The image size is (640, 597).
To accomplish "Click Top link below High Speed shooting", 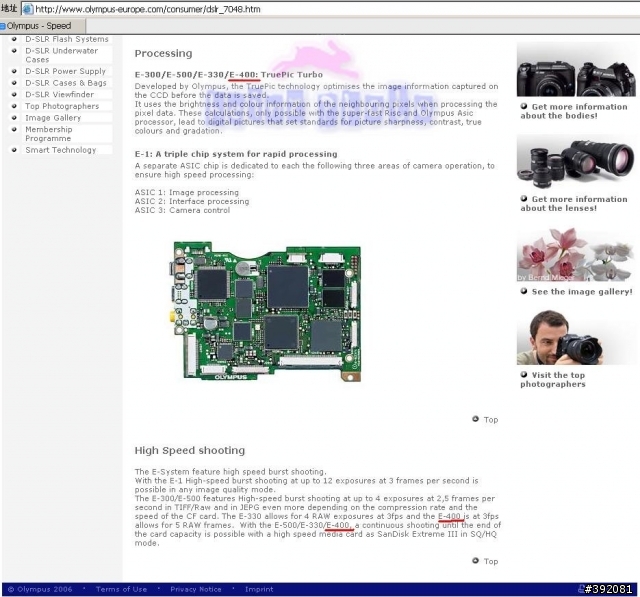I will coord(491,561).
